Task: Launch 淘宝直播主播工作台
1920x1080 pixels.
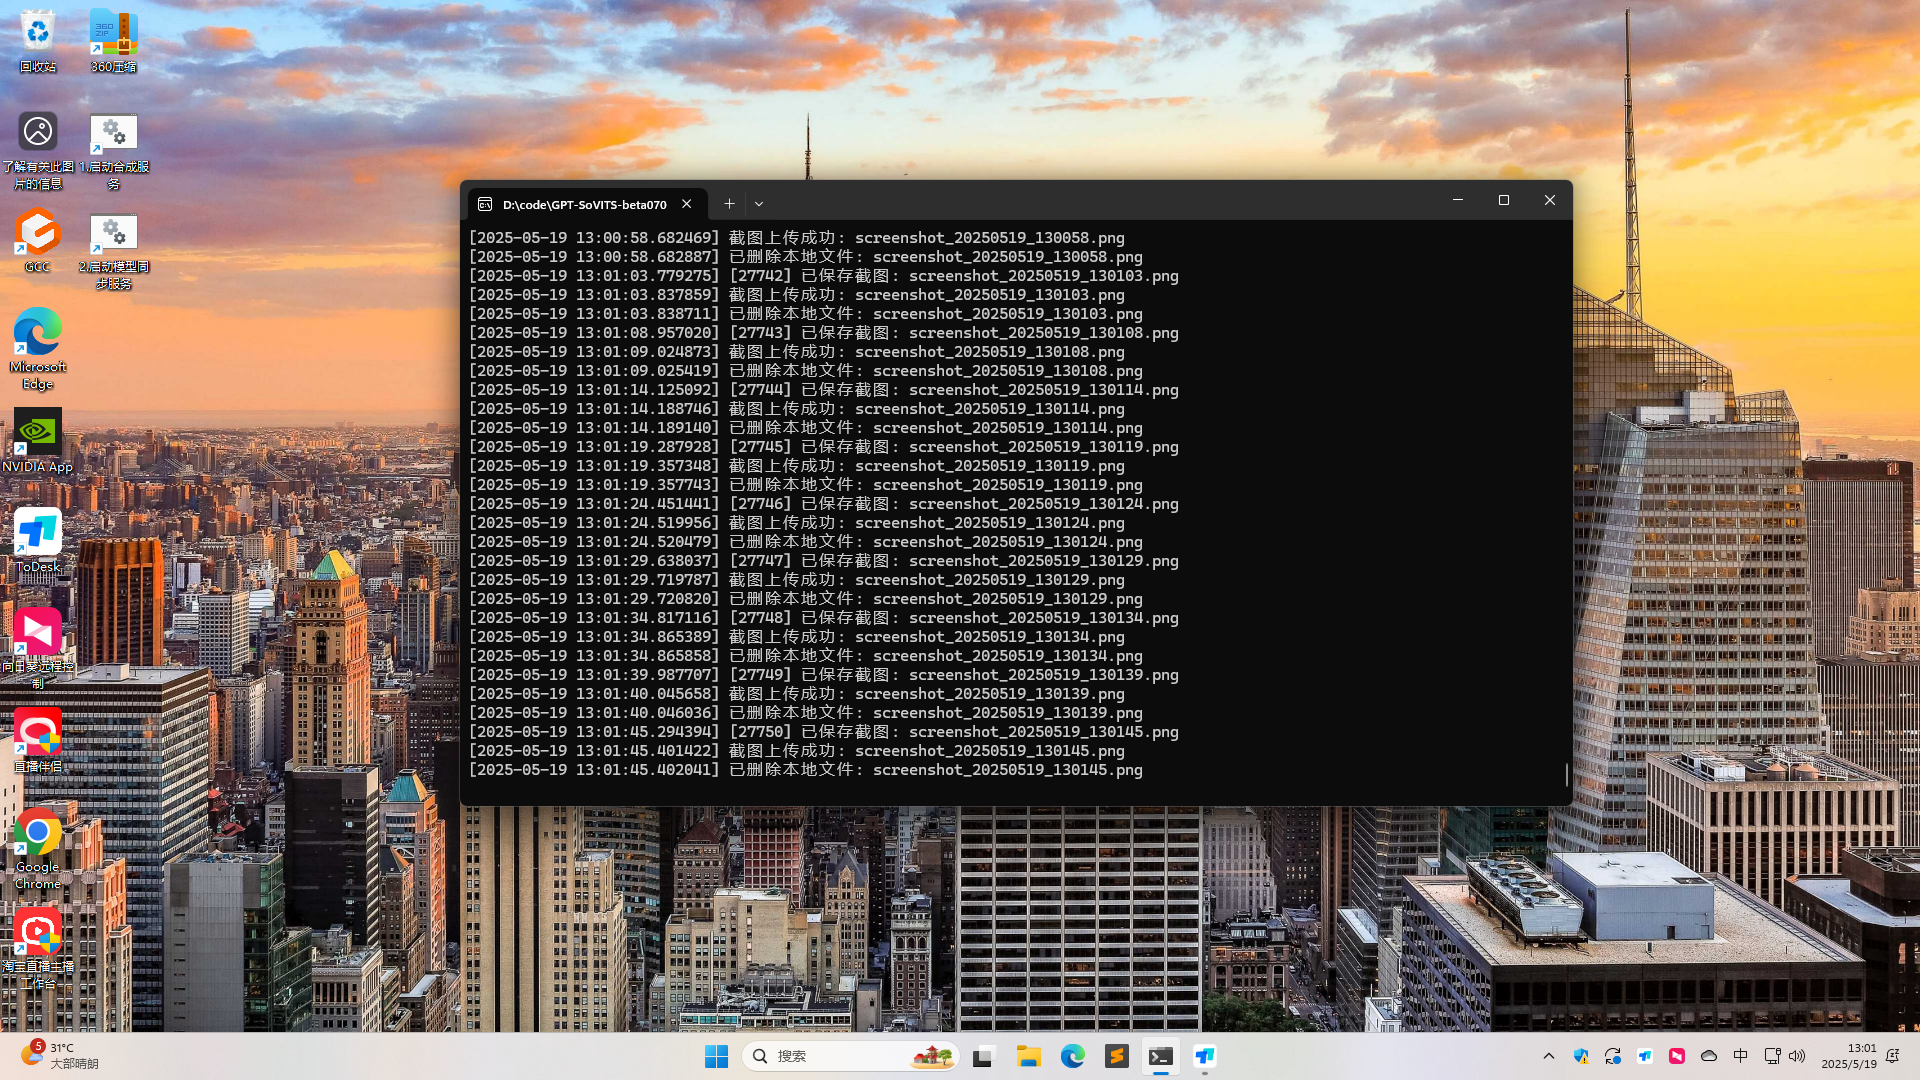Action: coord(37,932)
